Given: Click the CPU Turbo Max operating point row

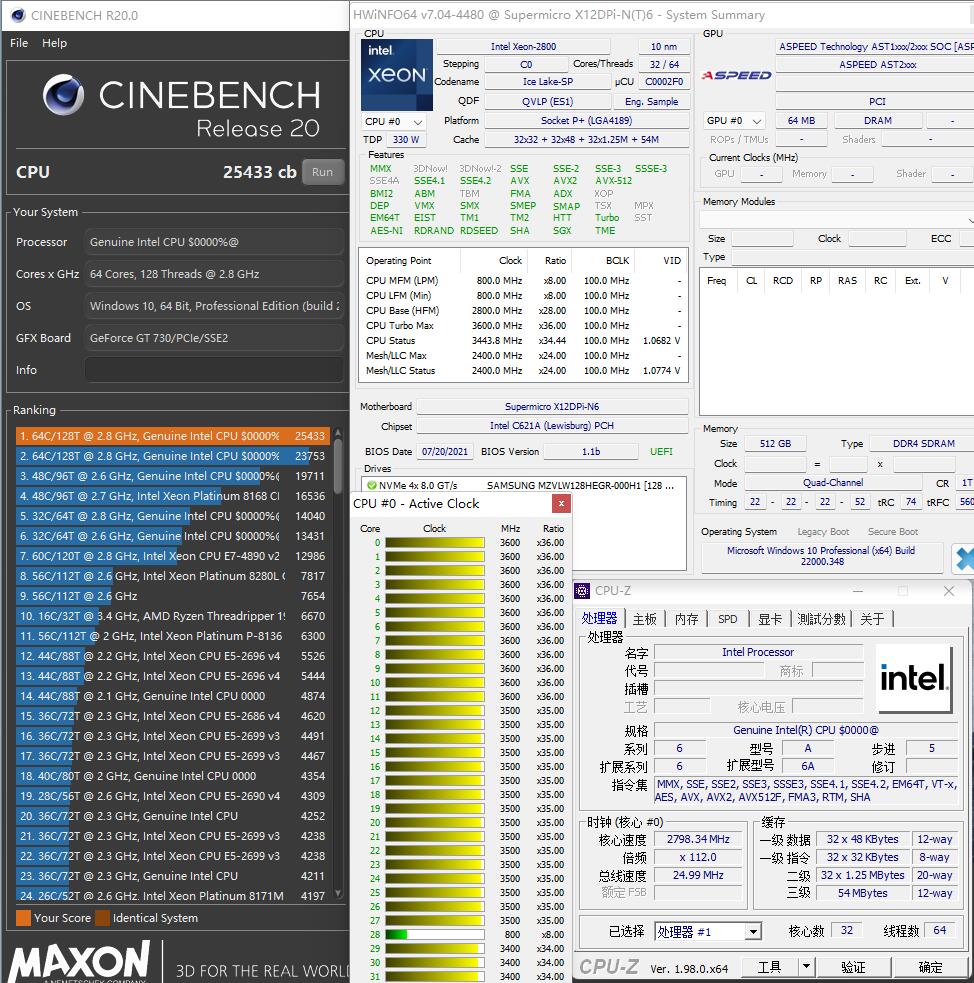Looking at the screenshot, I should 523,325.
